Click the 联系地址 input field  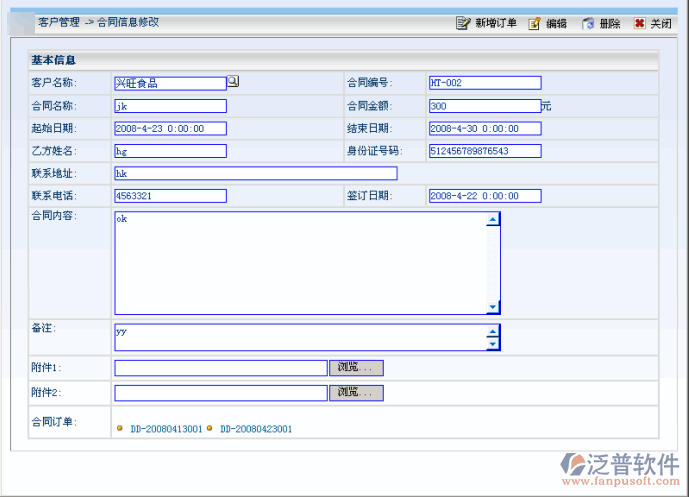point(255,173)
